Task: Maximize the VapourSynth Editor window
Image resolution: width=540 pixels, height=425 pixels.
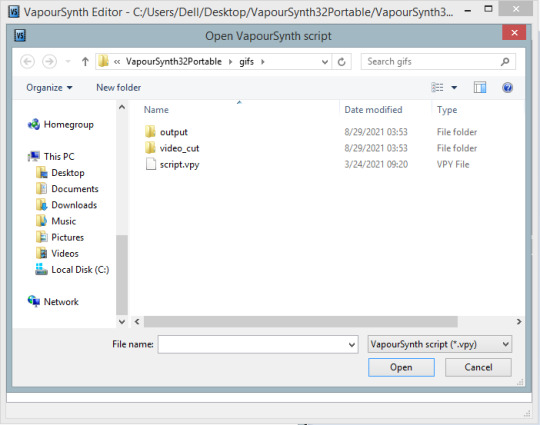Action: 488,9
